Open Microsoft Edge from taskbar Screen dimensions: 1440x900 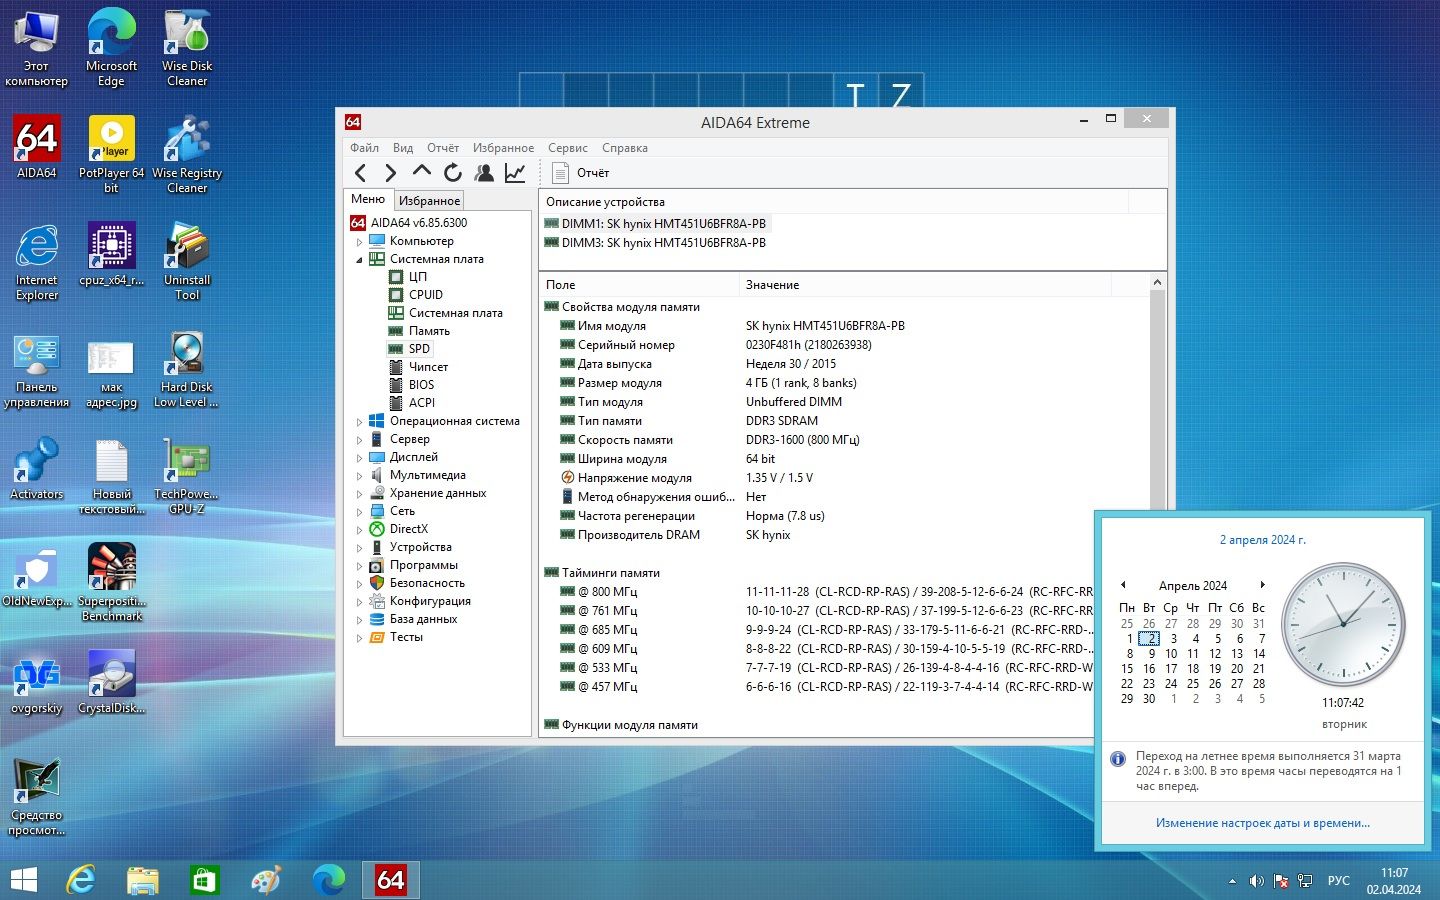pos(329,880)
